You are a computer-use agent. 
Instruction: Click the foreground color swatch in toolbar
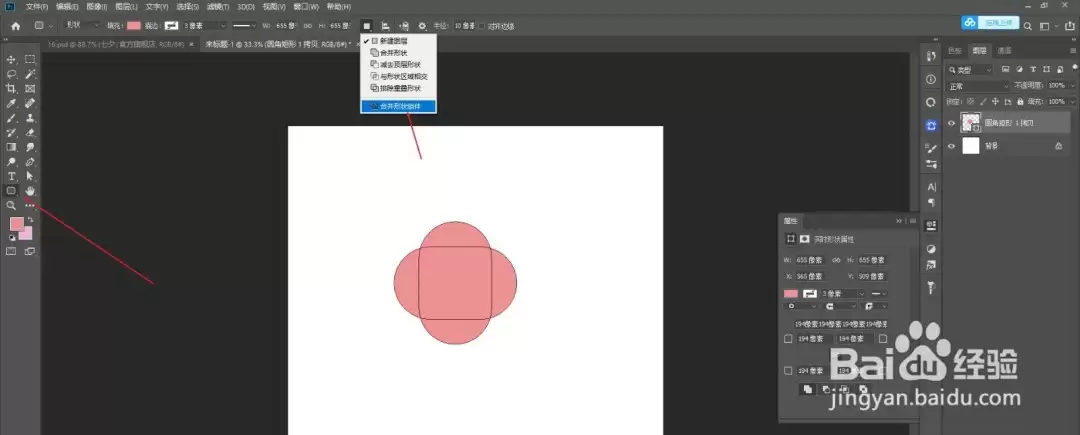[x=17, y=224]
